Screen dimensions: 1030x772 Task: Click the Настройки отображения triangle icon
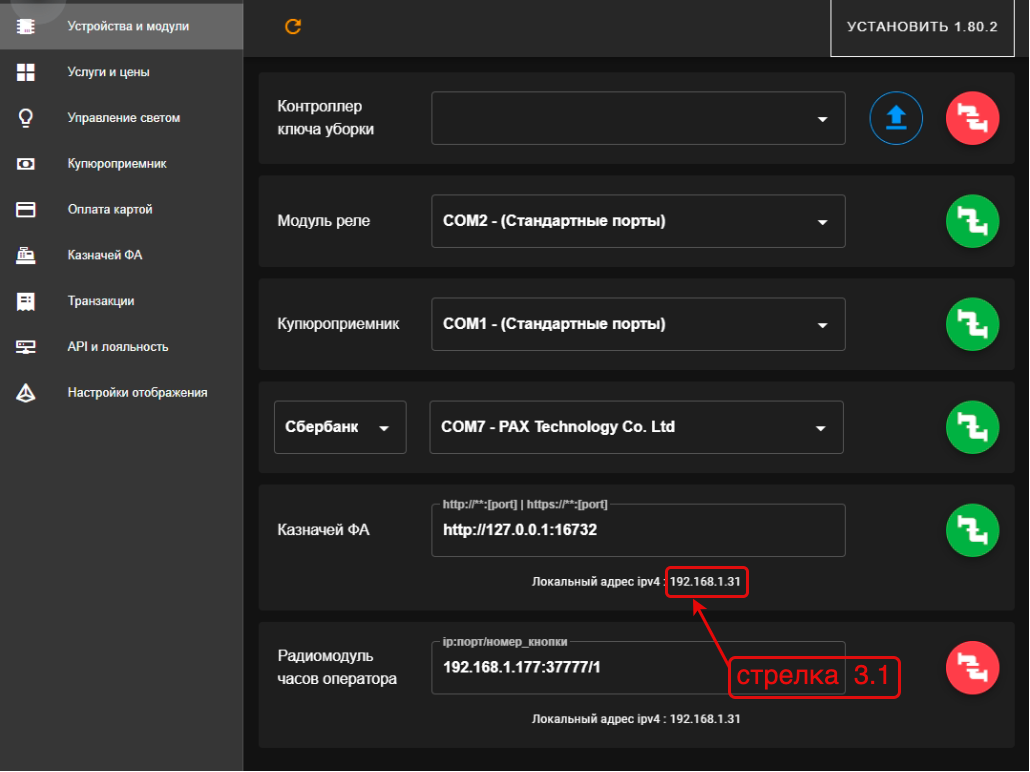point(26,393)
